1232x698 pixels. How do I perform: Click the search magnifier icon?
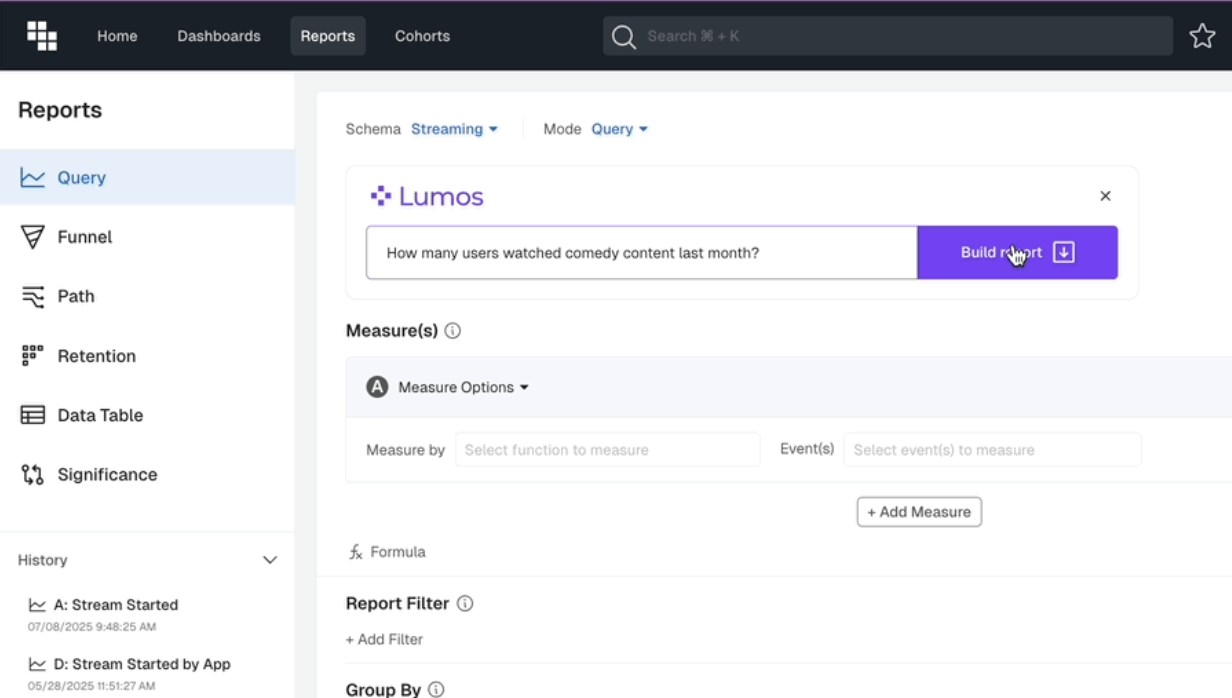tap(624, 37)
